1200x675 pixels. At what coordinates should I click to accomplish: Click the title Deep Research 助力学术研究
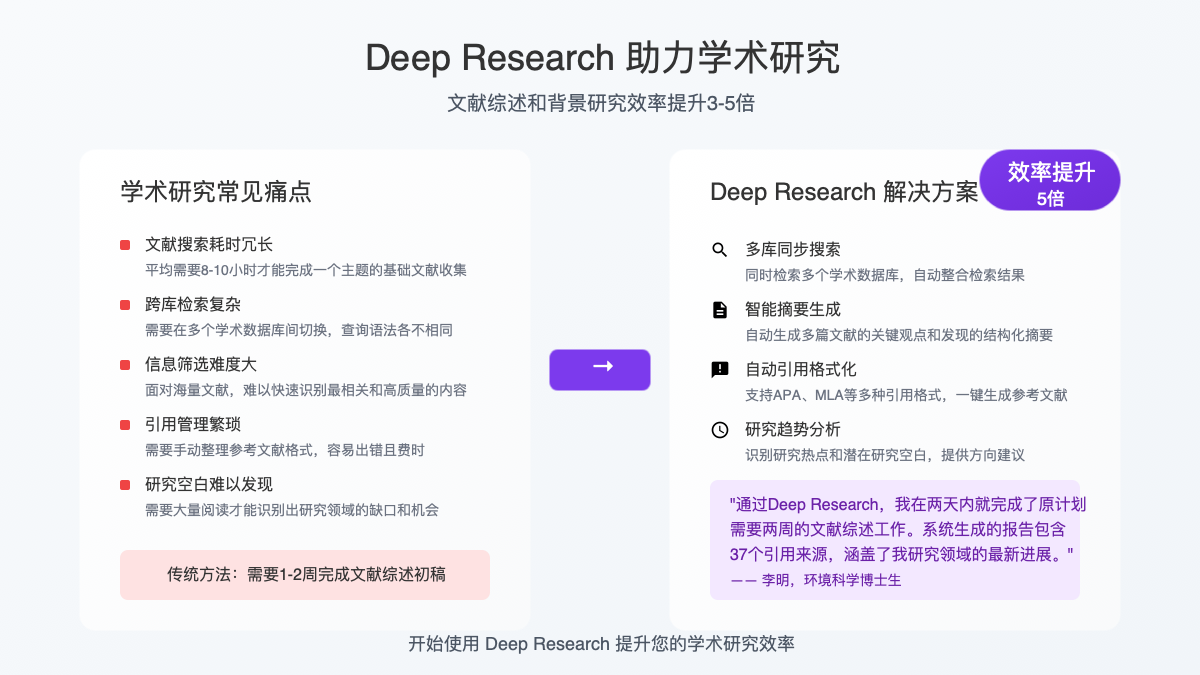pyautogui.click(x=602, y=58)
